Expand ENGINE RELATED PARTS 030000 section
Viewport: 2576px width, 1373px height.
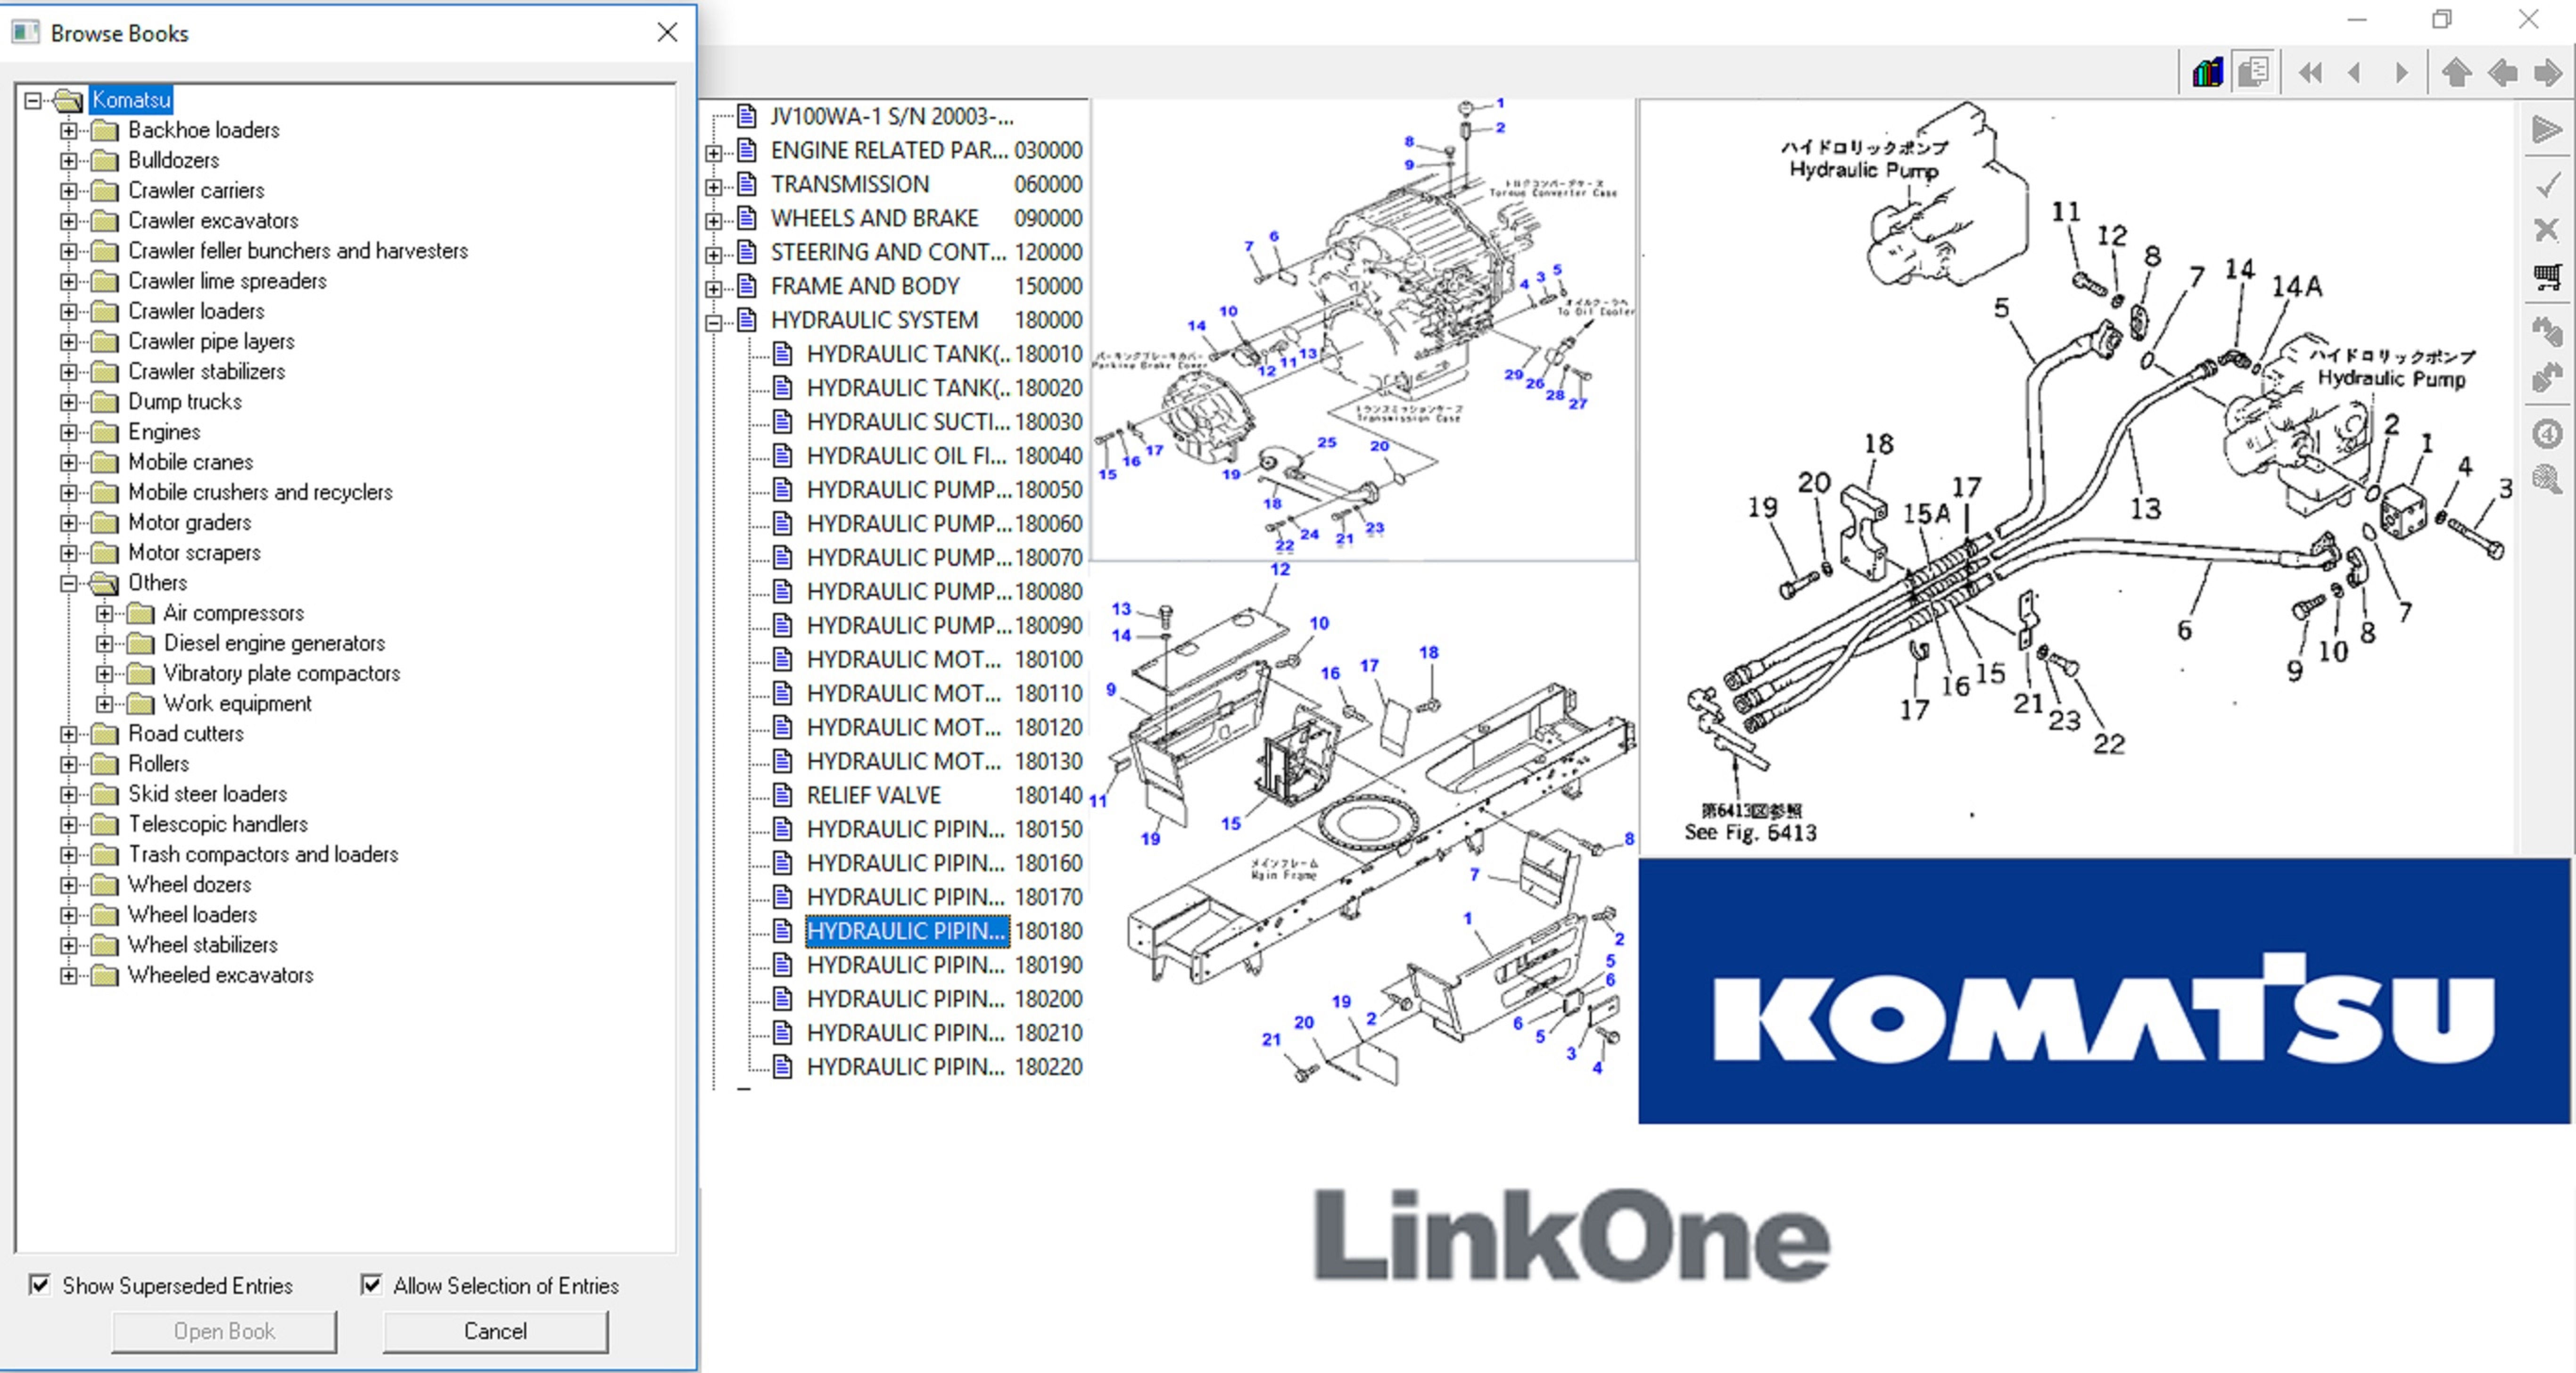[713, 153]
